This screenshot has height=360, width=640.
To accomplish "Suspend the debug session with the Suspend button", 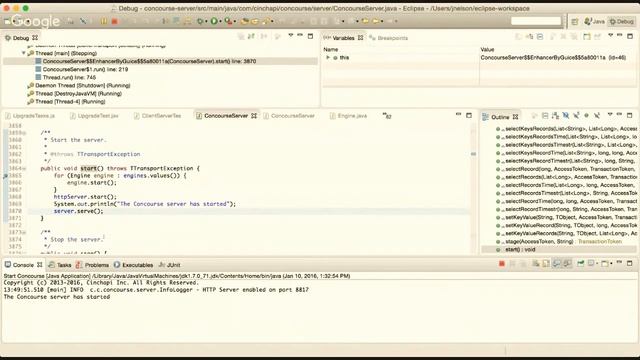I will (104, 21).
